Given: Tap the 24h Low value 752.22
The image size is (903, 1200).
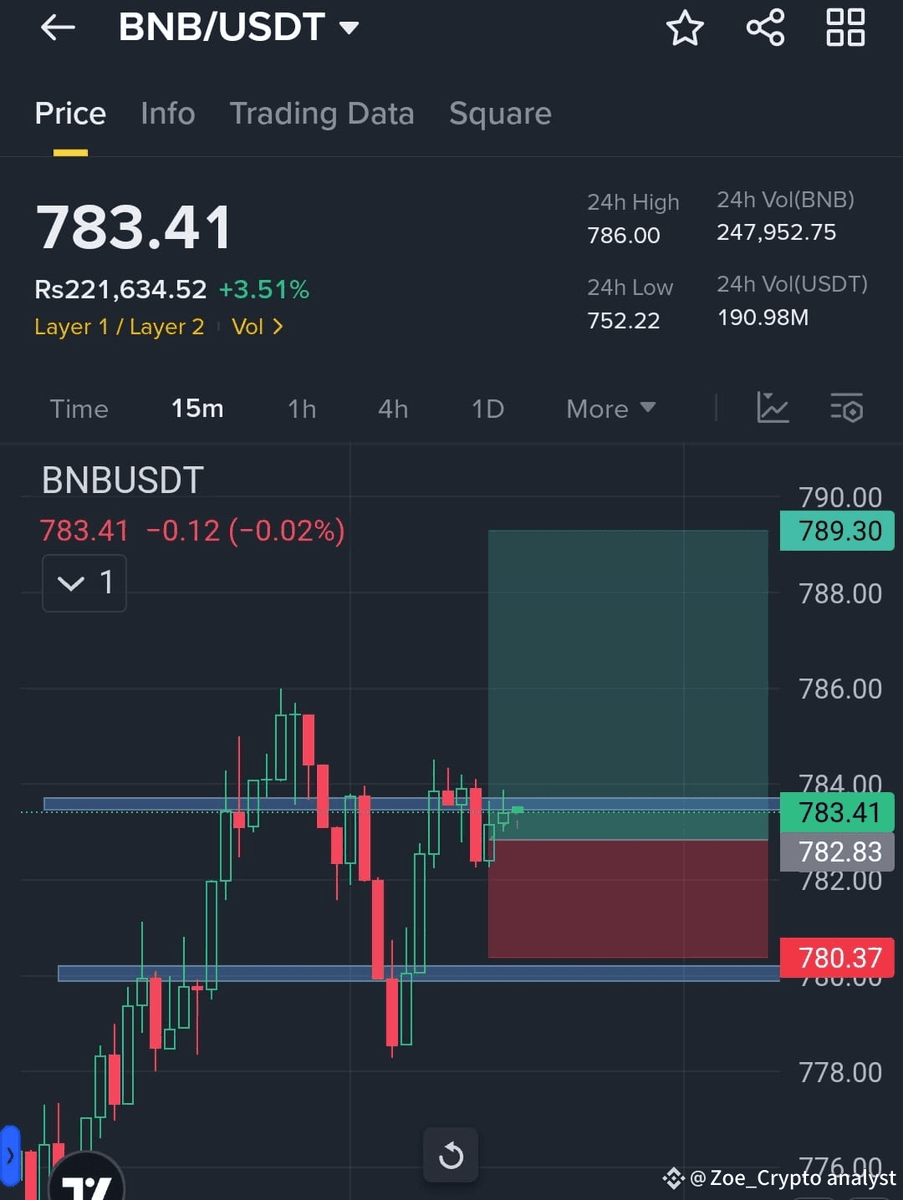Looking at the screenshot, I should click(624, 321).
